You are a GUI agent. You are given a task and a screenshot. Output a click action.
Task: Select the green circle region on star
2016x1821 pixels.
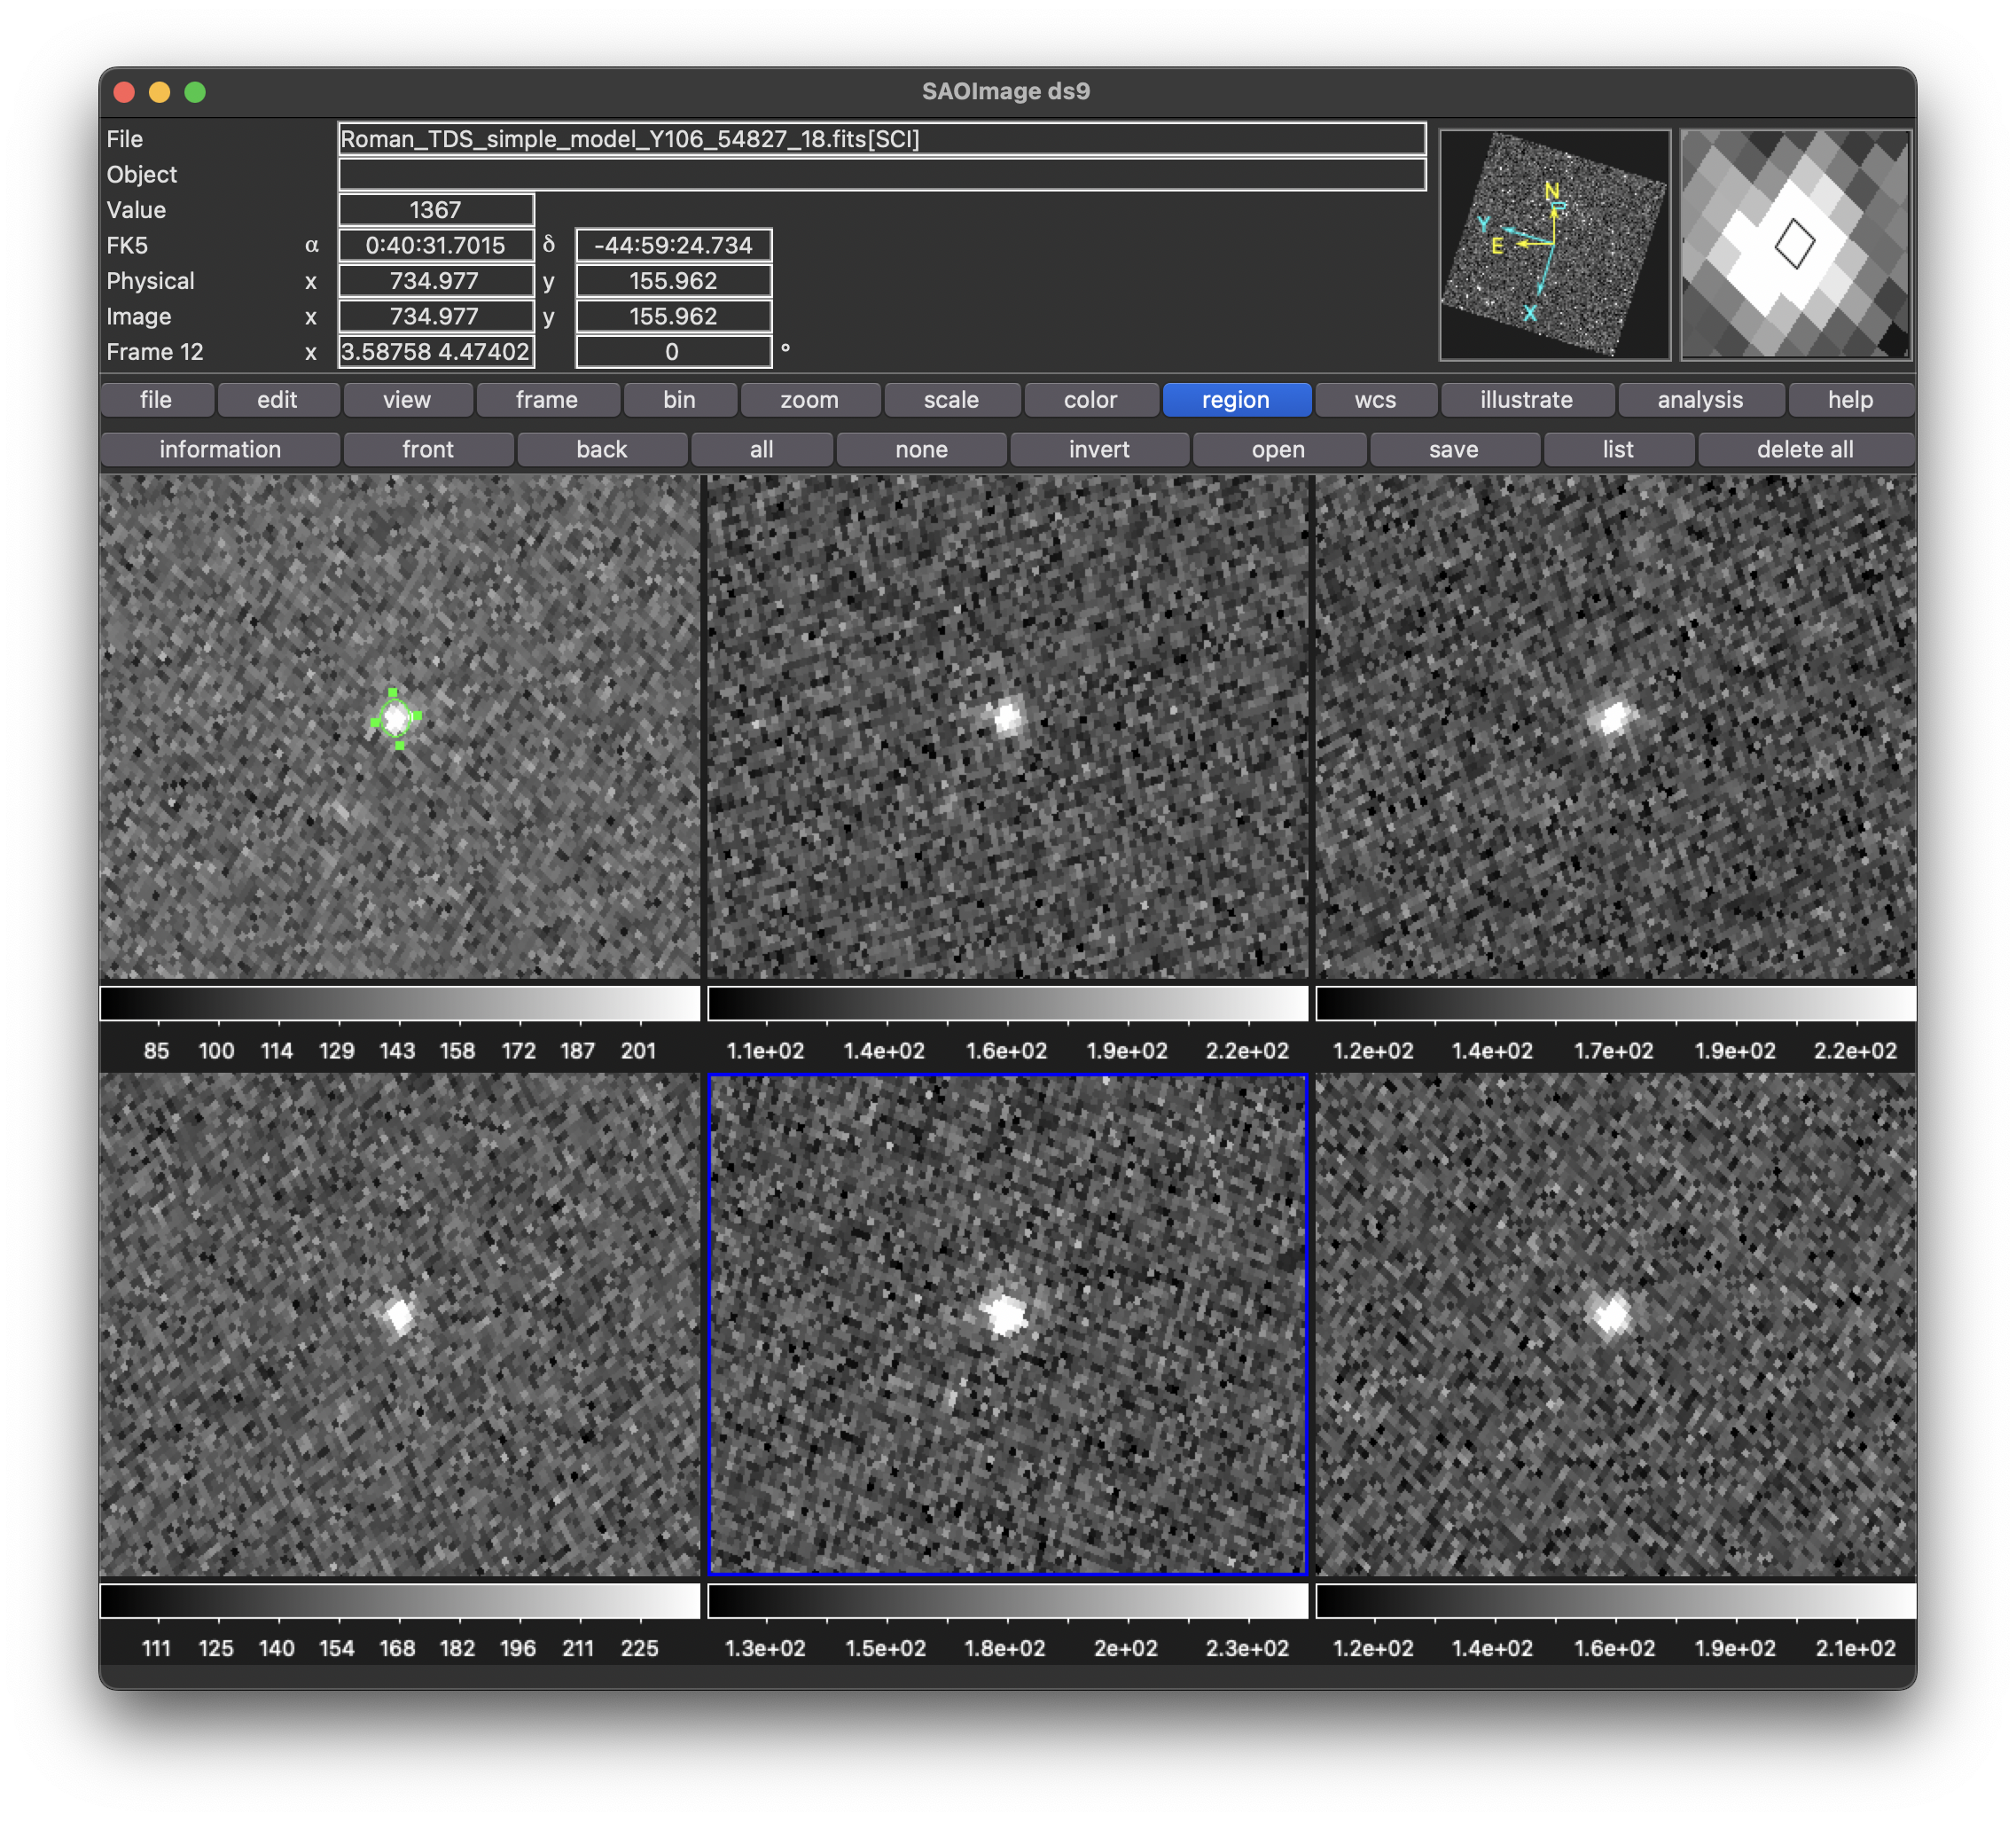(x=396, y=718)
